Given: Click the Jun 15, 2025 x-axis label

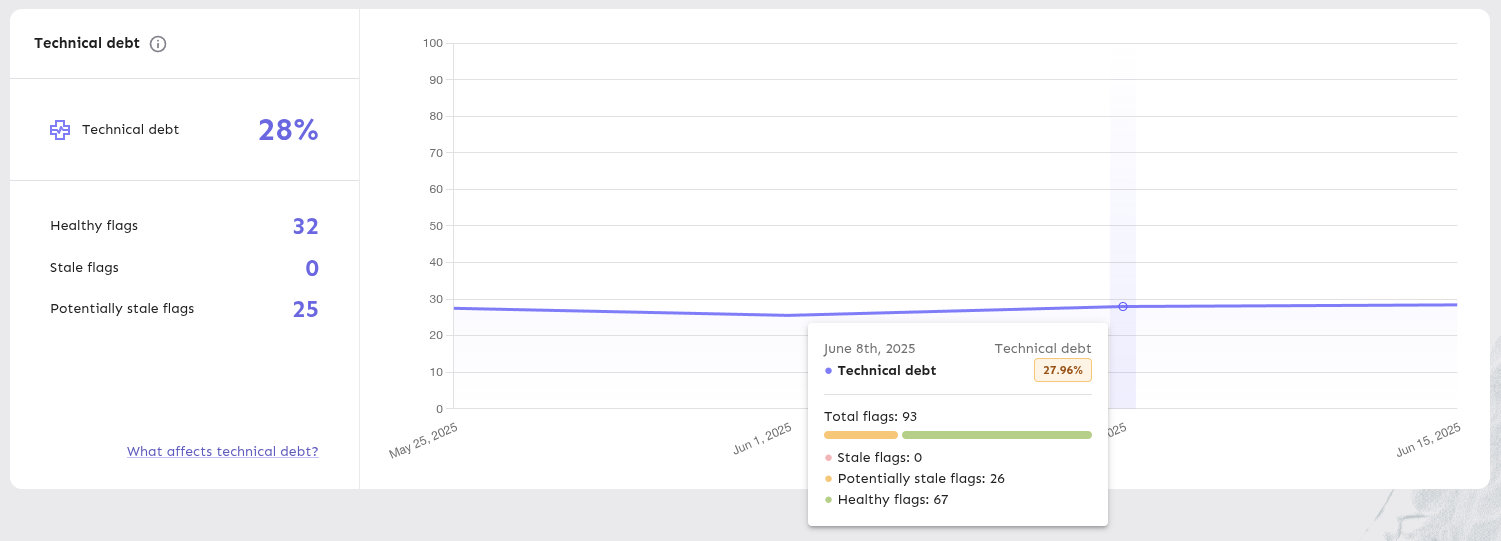Looking at the screenshot, I should (1428, 440).
